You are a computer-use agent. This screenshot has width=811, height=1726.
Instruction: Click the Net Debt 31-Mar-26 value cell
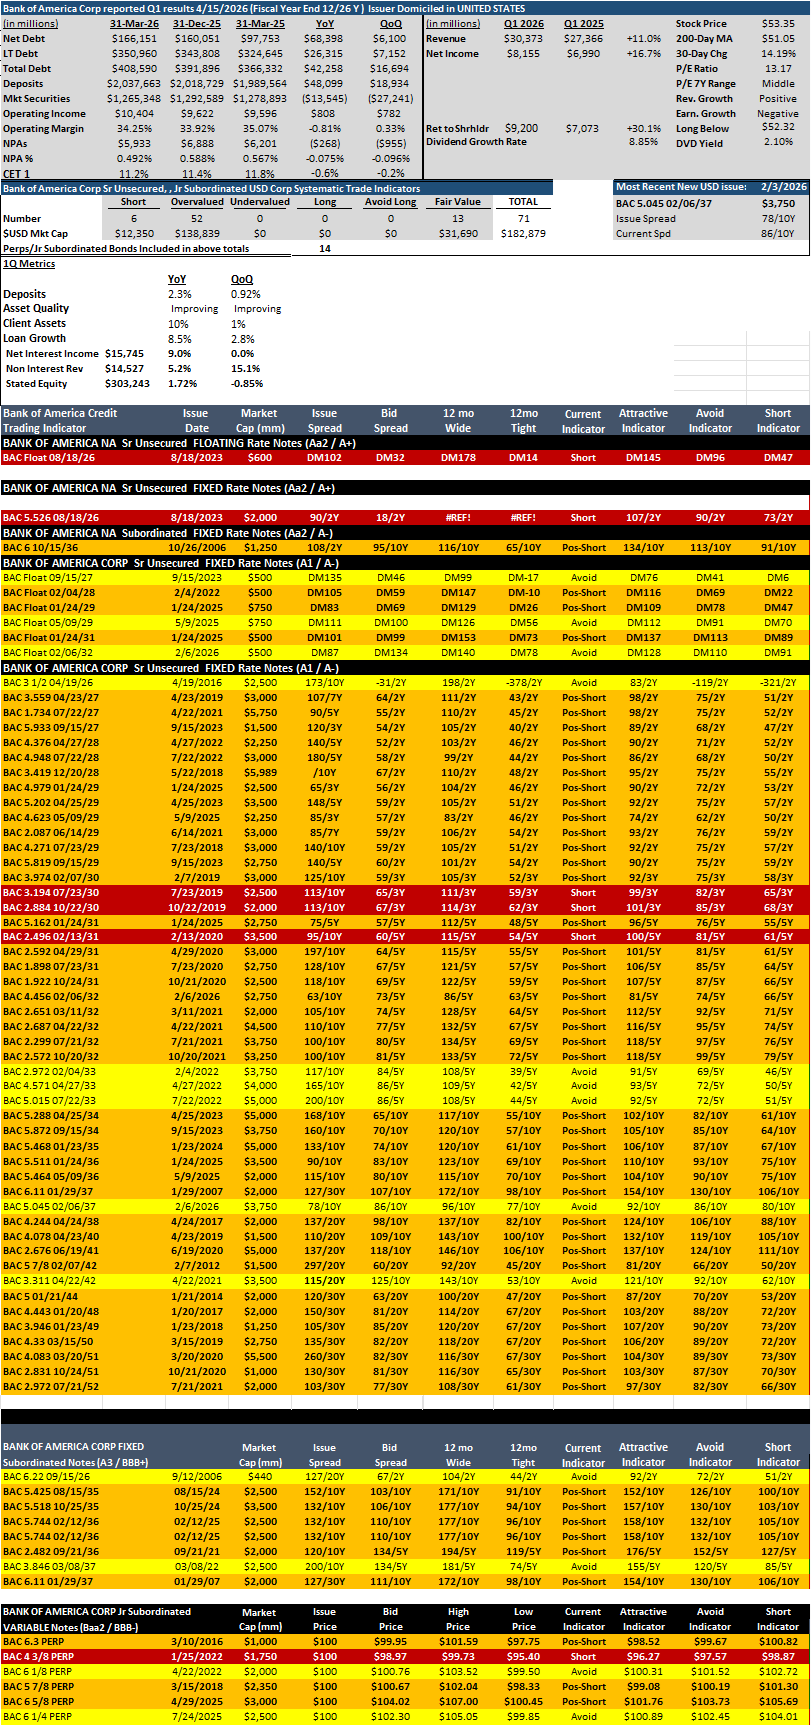[x=132, y=38]
